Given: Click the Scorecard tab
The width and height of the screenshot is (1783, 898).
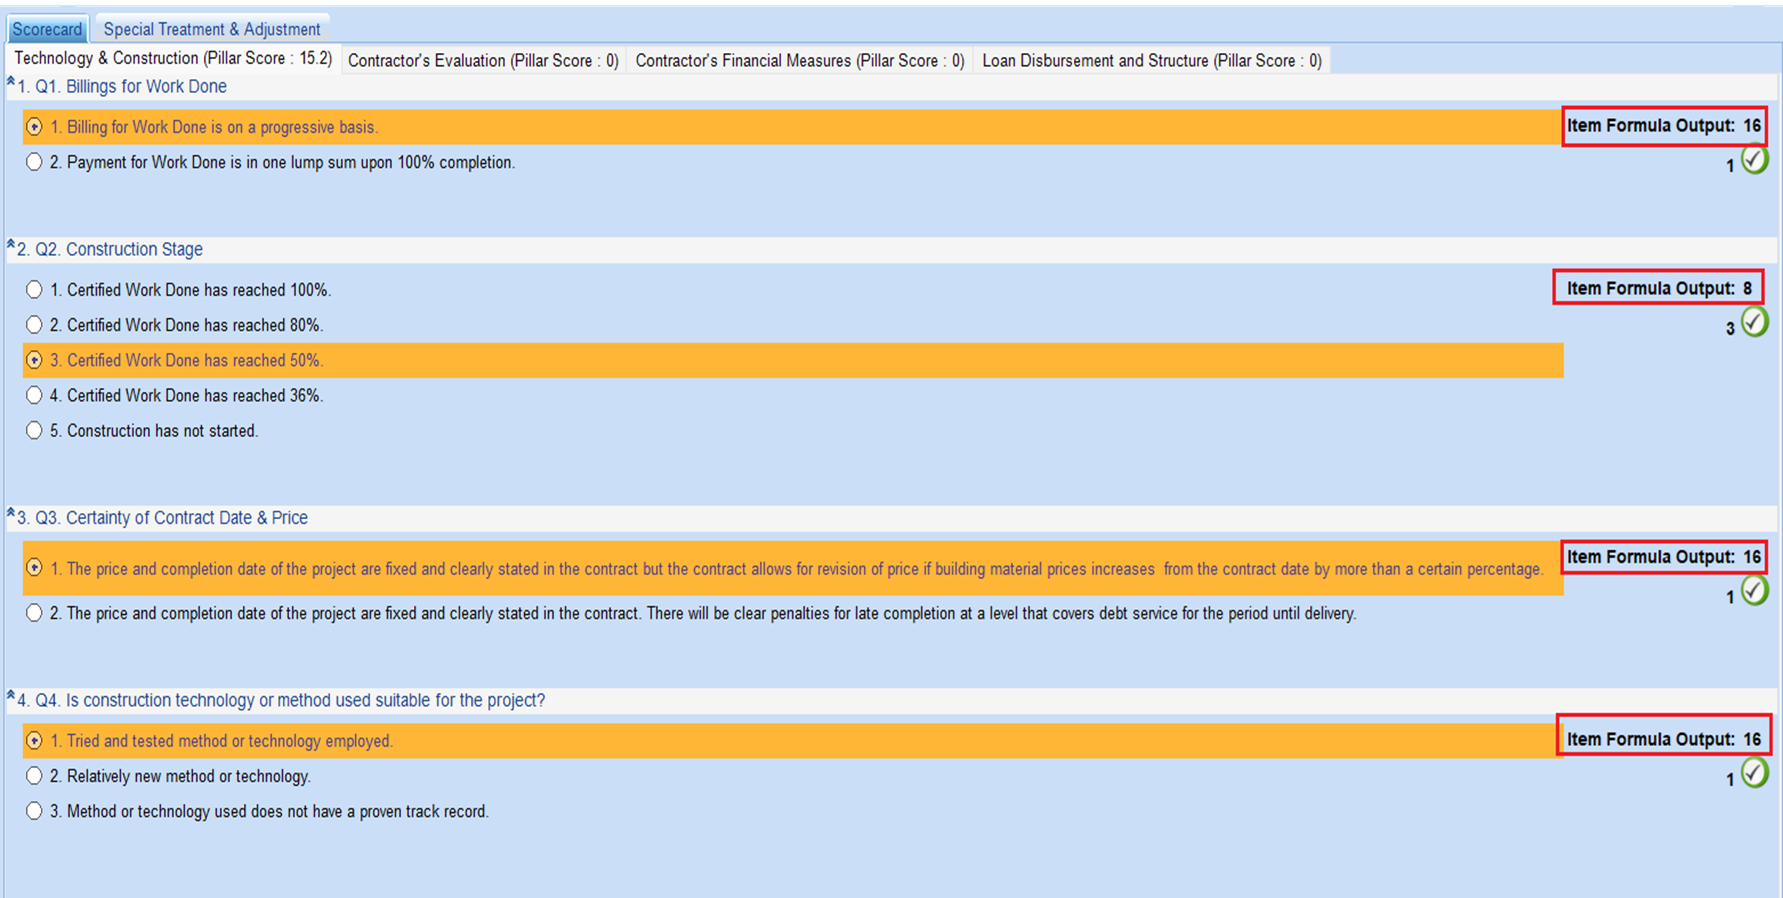Looking at the screenshot, I should pos(47,29).
